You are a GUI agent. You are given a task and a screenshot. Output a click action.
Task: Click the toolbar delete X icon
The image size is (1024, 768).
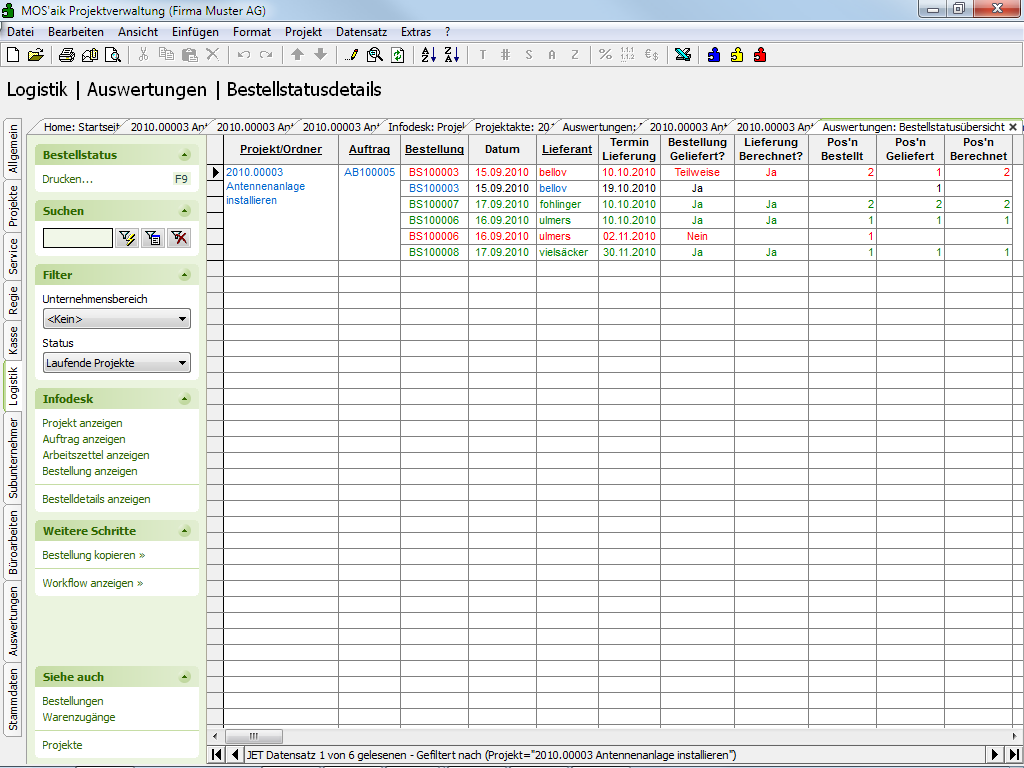coord(213,56)
